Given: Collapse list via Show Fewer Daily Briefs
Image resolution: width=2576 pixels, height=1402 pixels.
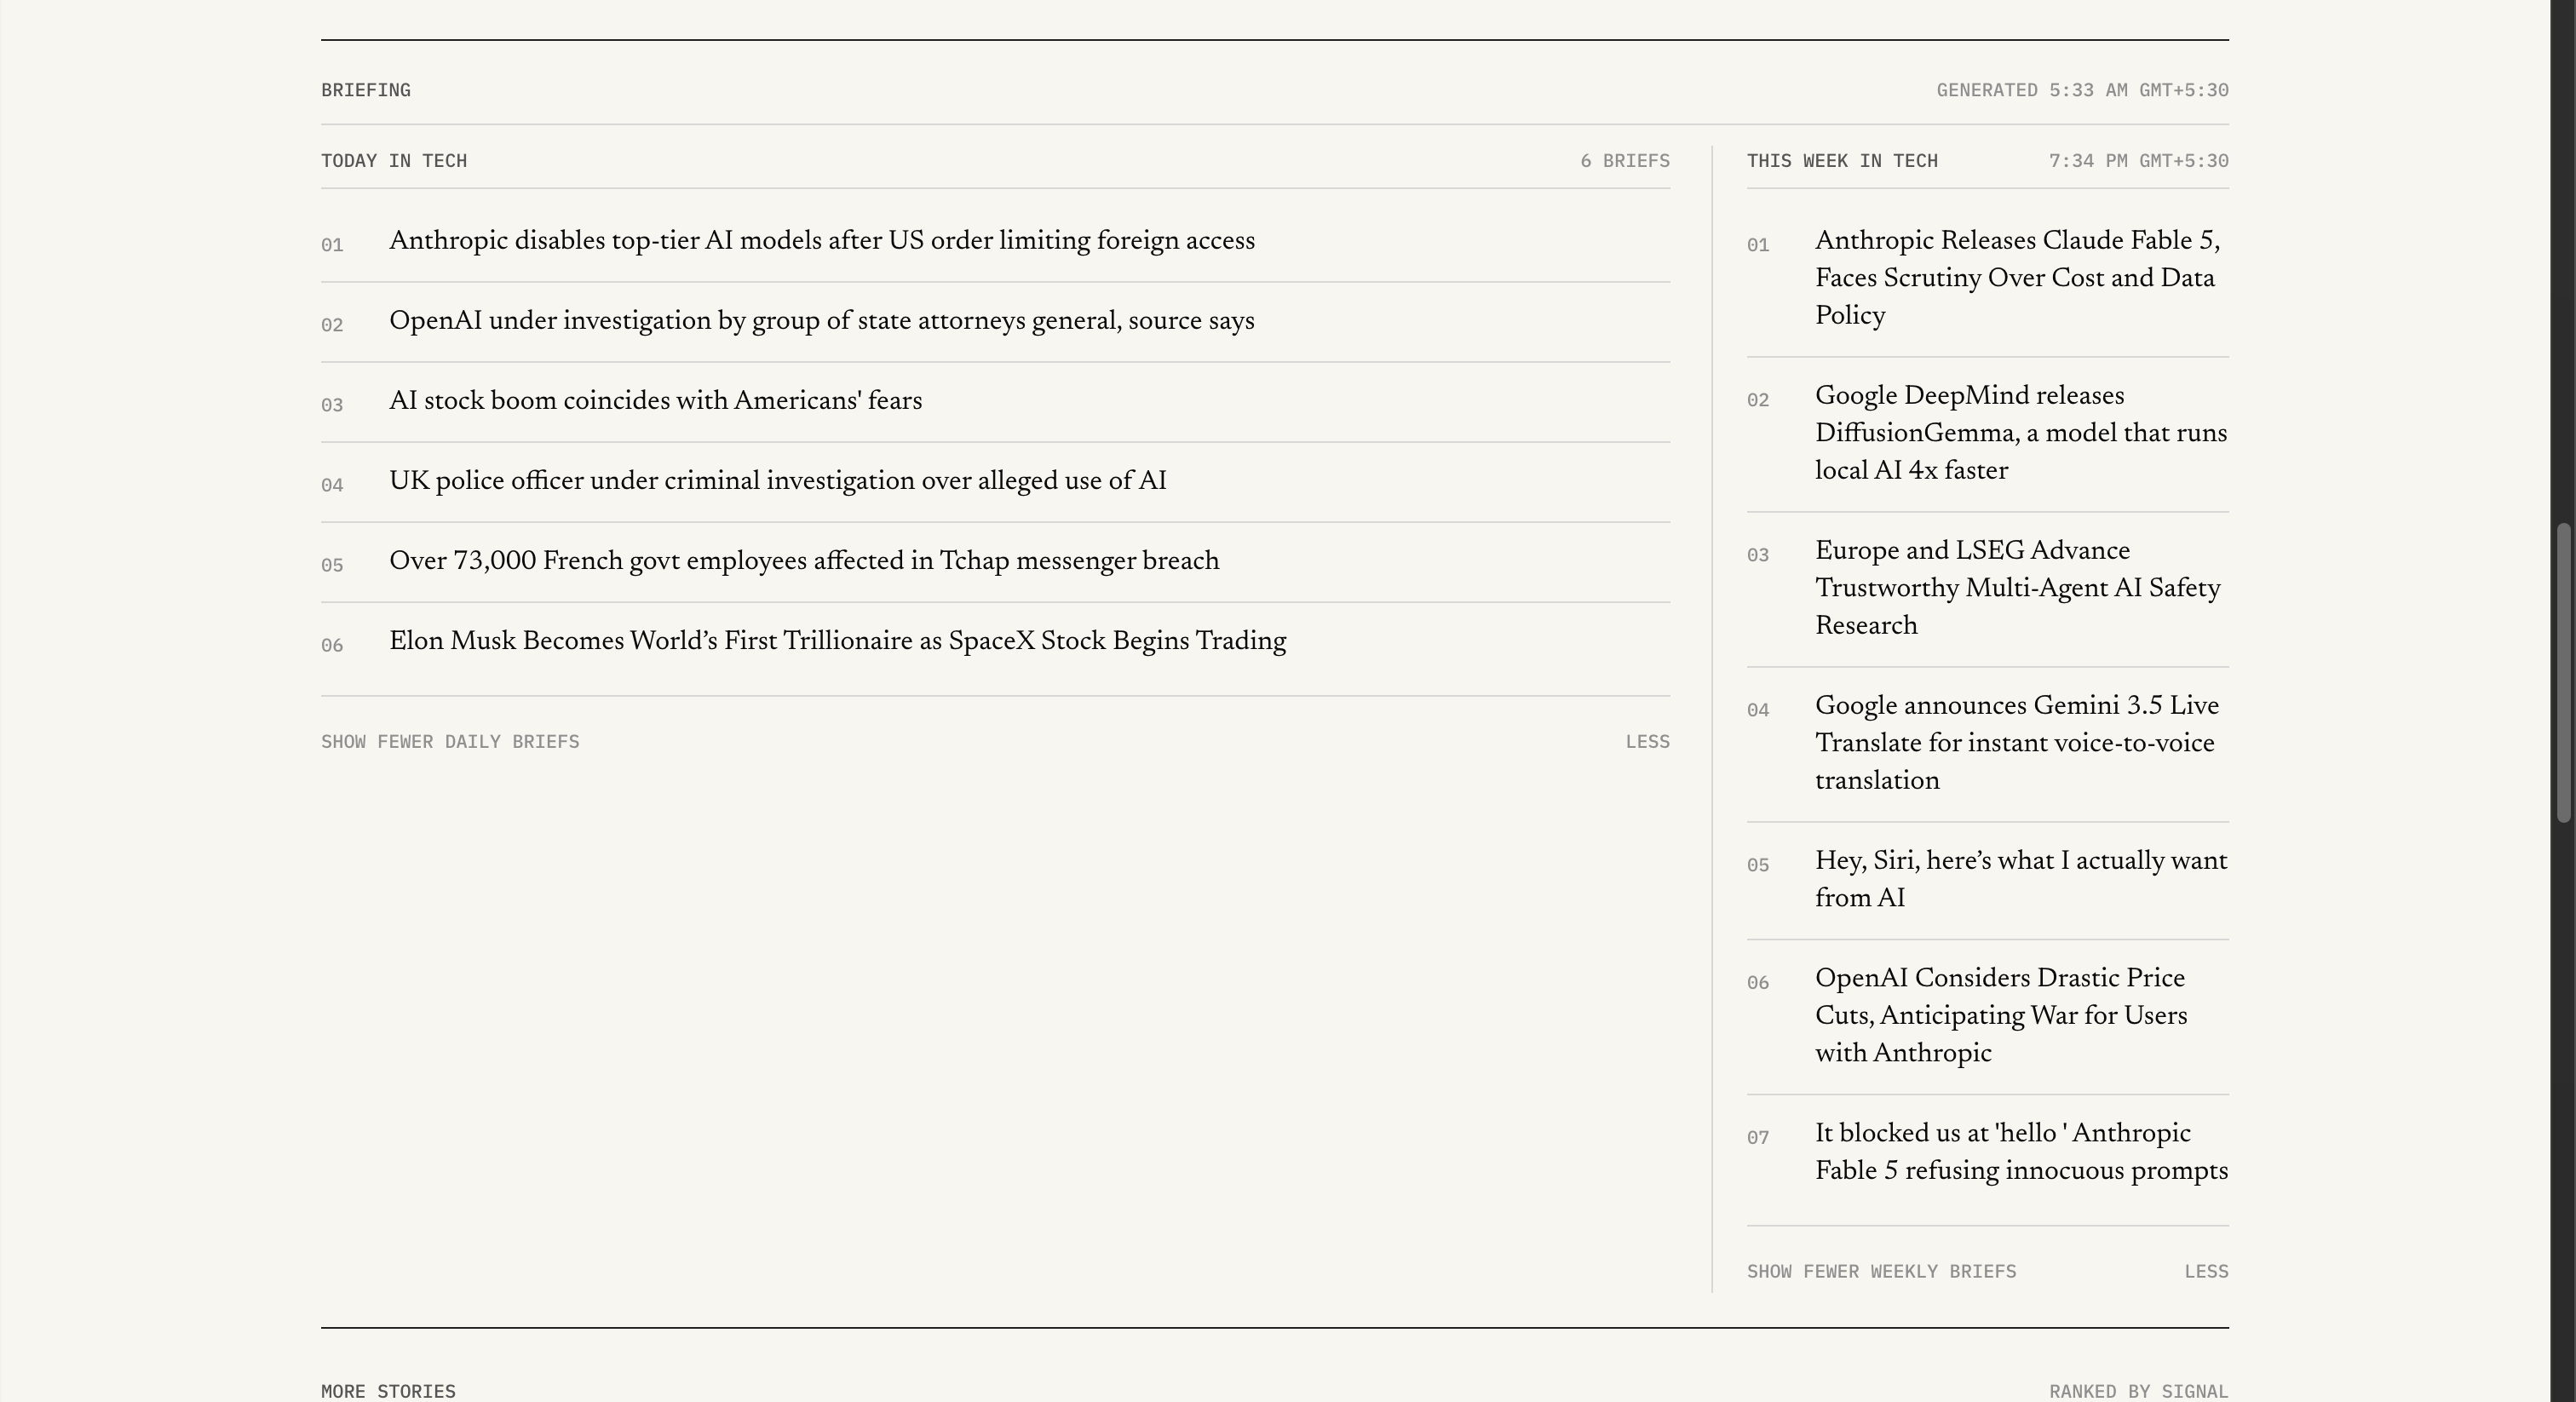Looking at the screenshot, I should point(450,742).
